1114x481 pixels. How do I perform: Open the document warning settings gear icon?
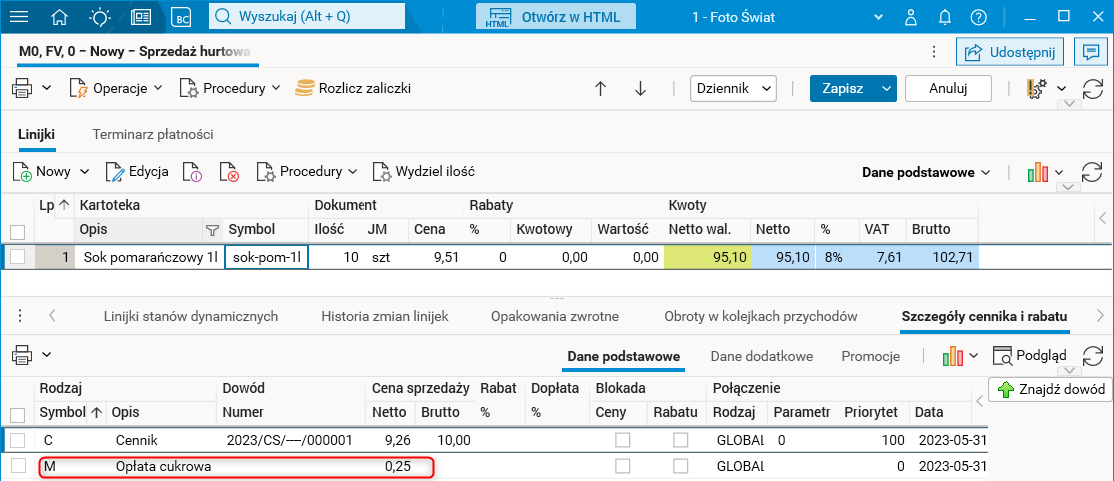point(1037,89)
